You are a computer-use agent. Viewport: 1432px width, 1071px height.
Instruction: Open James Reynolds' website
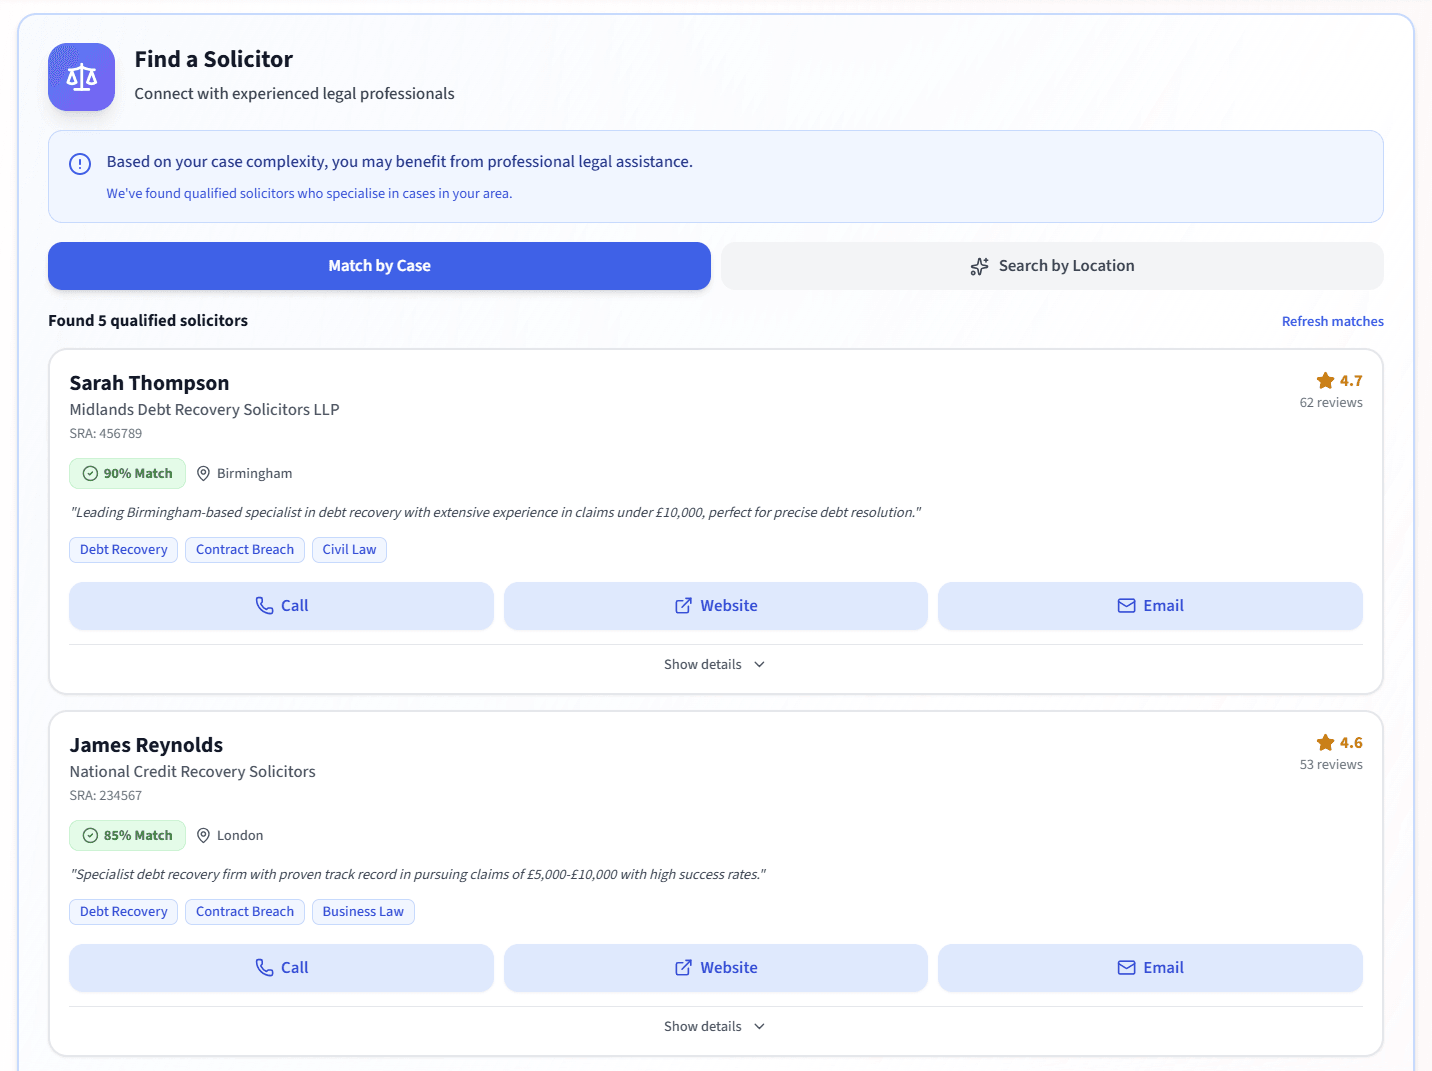click(x=715, y=968)
